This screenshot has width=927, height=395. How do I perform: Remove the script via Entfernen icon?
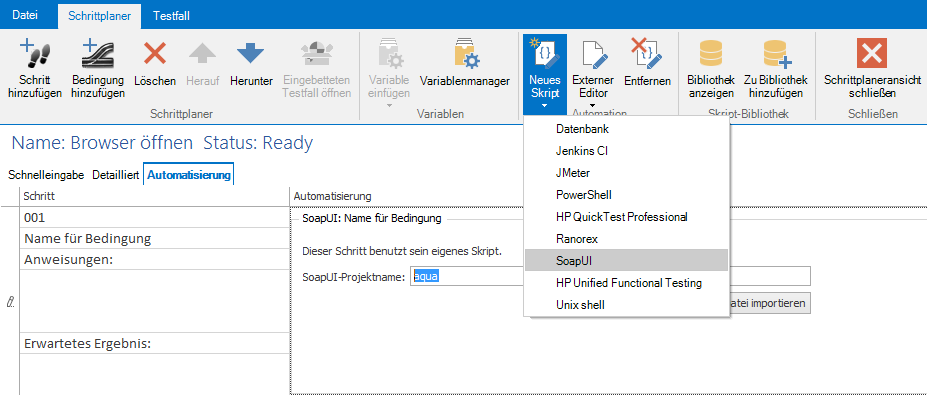tap(647, 53)
